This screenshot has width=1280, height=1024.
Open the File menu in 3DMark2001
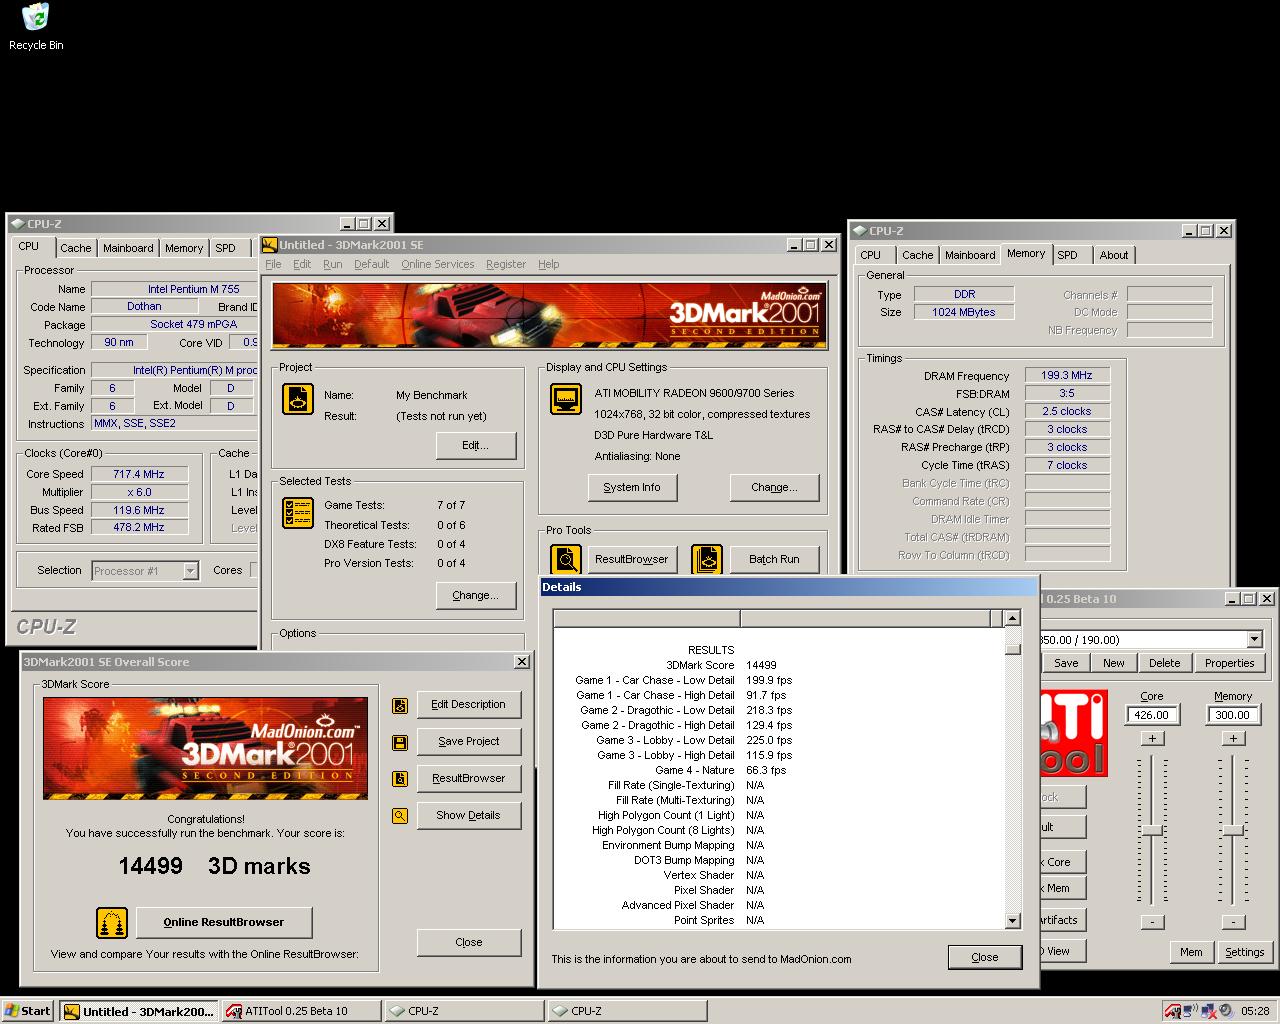pyautogui.click(x=273, y=264)
